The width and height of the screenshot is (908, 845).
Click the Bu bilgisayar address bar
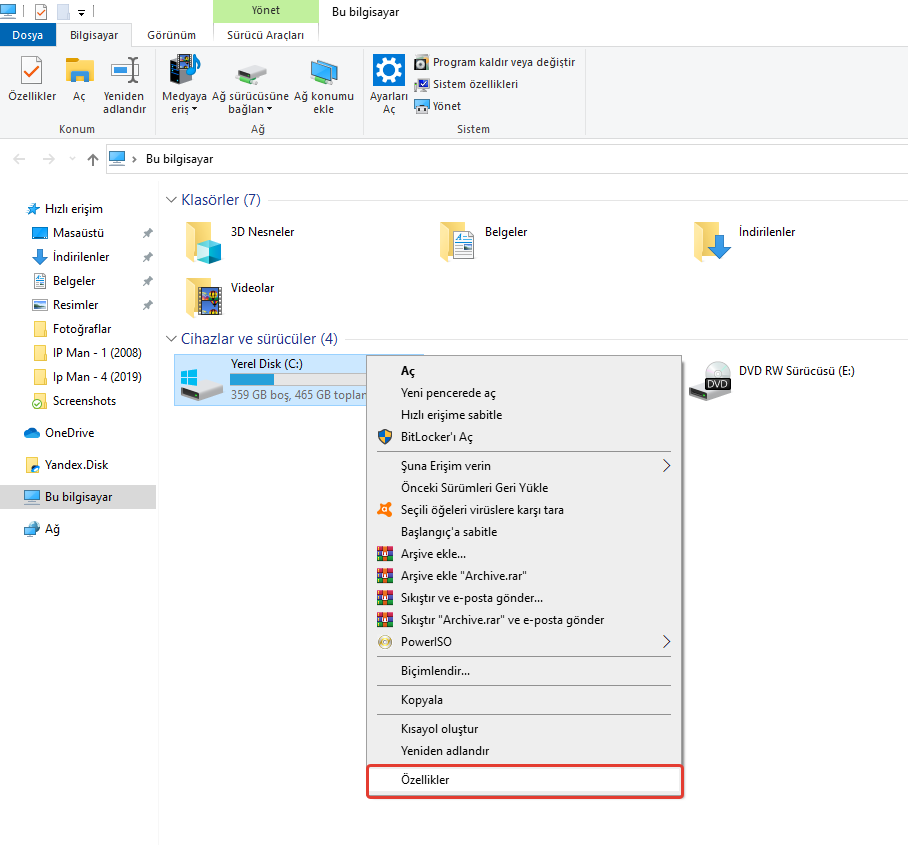(x=500, y=159)
